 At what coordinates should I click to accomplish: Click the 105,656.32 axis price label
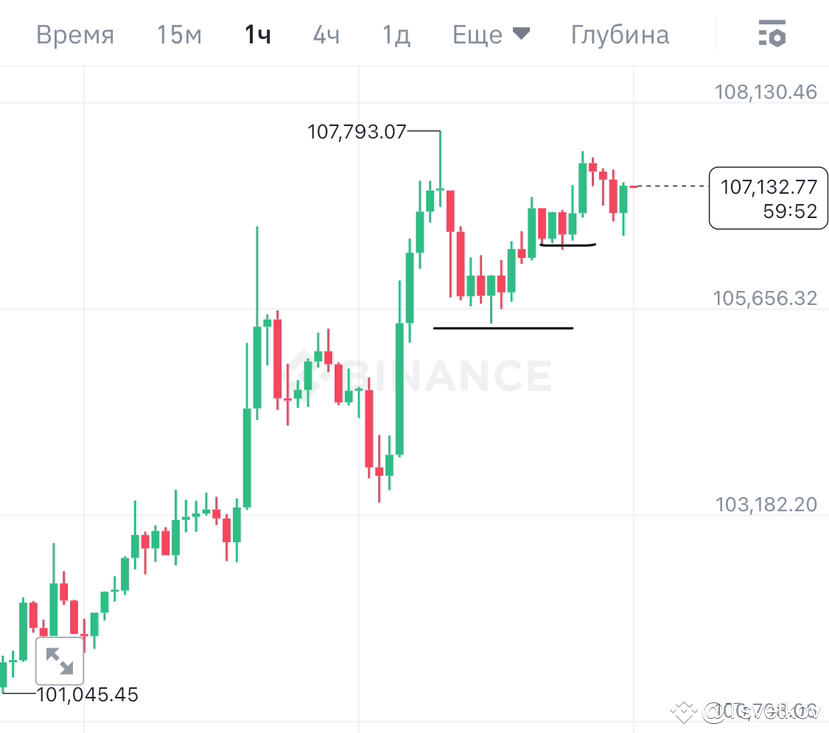tap(766, 298)
